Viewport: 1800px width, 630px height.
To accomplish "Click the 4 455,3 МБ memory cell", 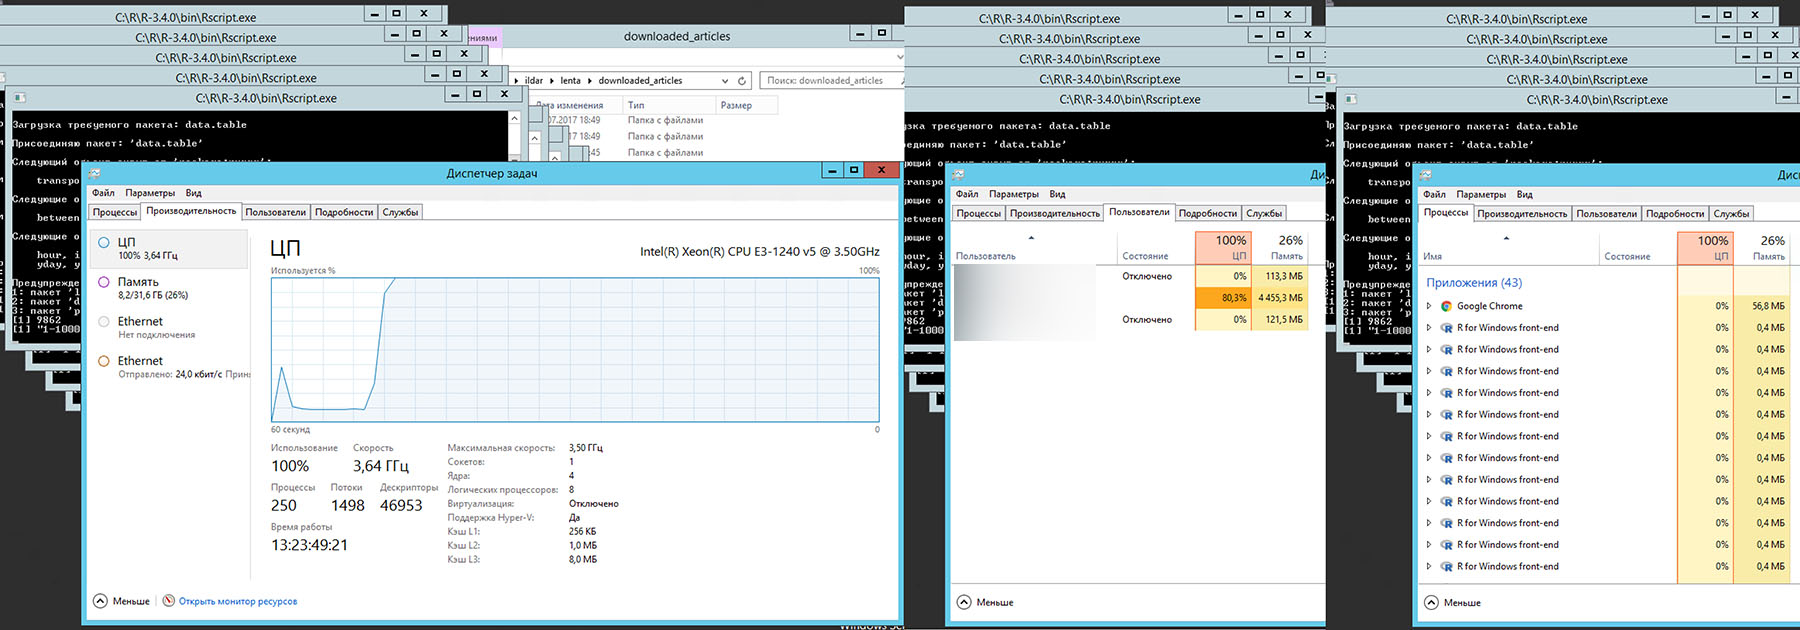I will pos(1280,298).
